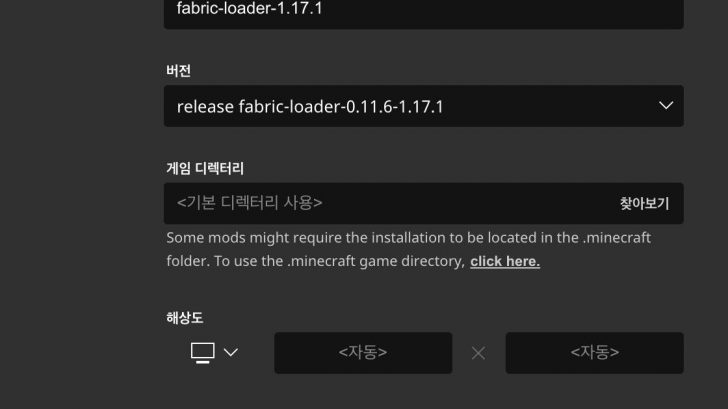Click the 게임 디렉터리 label
This screenshot has width=728, height=409.
pyautogui.click(x=205, y=168)
